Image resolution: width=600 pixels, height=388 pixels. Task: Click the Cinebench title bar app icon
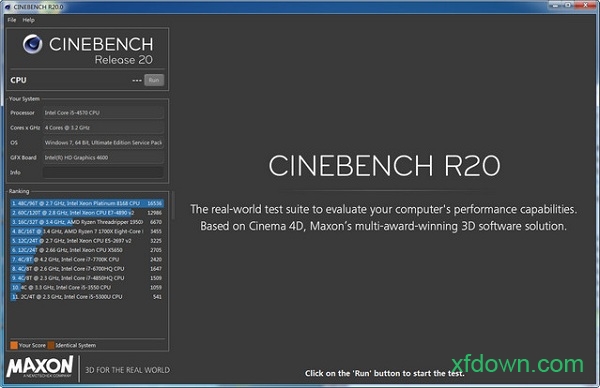click(8, 7)
